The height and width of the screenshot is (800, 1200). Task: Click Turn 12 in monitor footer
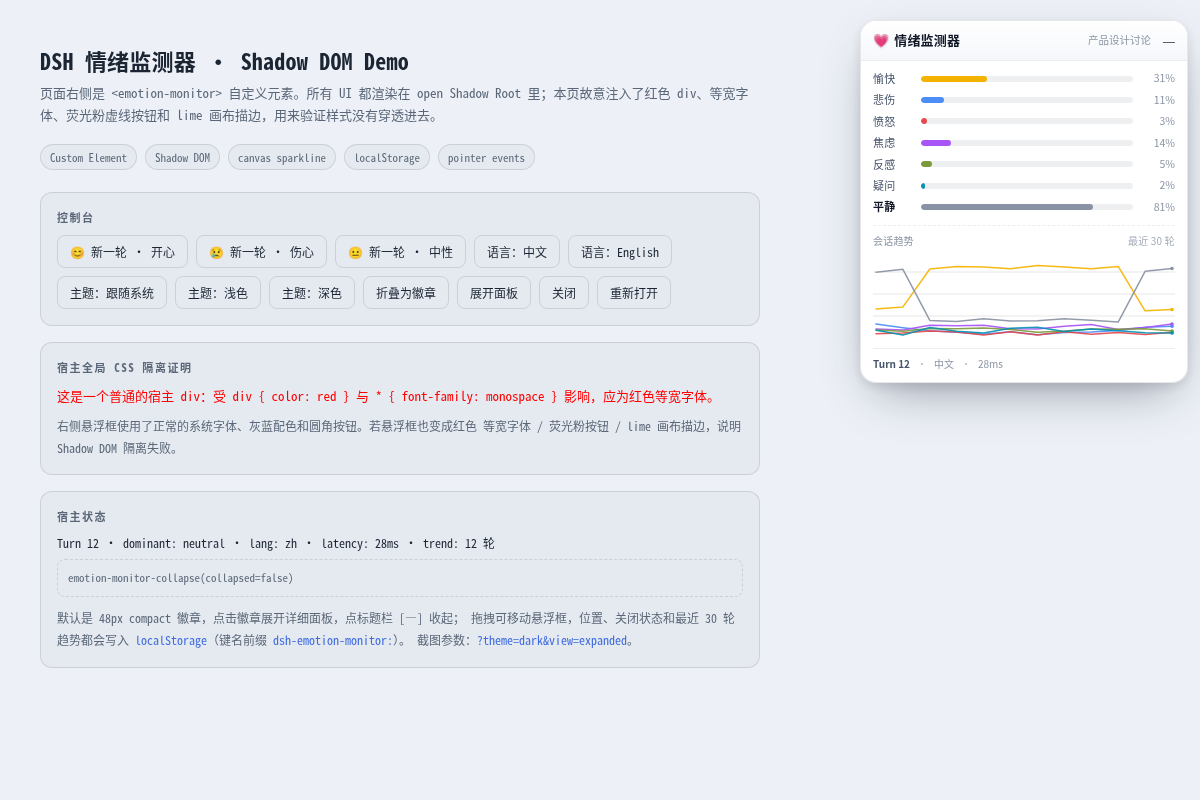pyautogui.click(x=891, y=364)
